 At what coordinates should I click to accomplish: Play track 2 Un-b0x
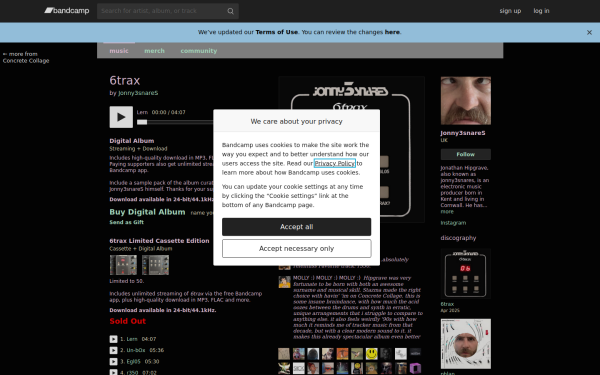point(113,350)
